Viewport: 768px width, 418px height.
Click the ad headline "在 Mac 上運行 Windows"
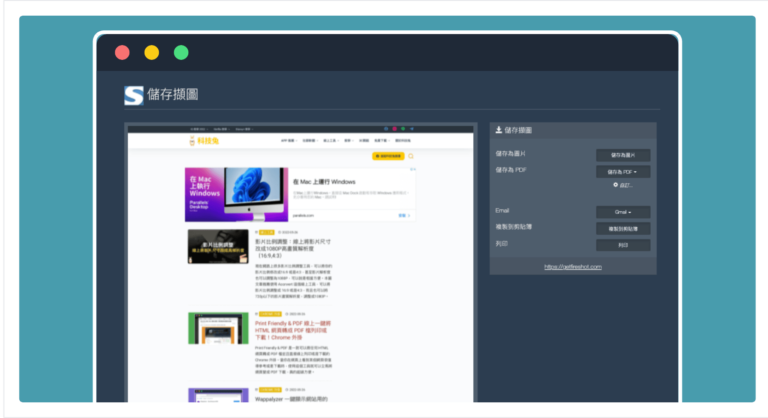pos(324,182)
